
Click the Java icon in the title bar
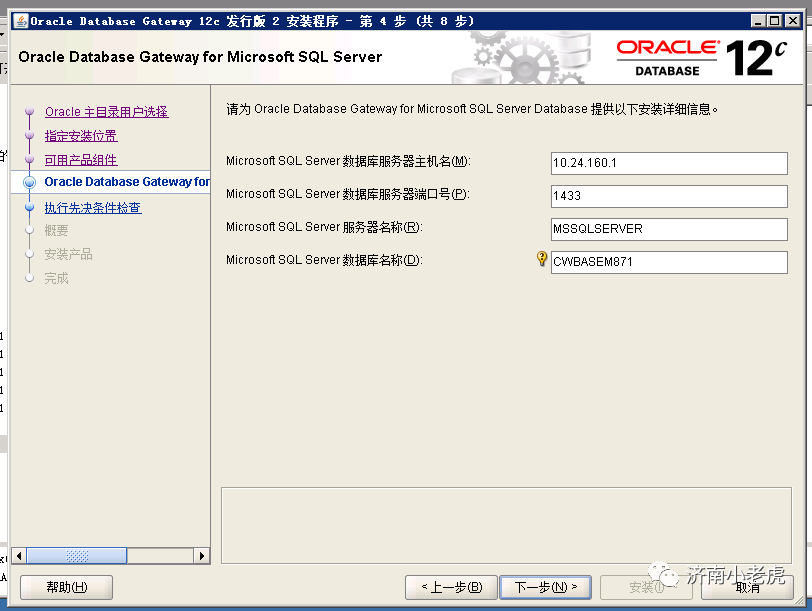[21, 21]
